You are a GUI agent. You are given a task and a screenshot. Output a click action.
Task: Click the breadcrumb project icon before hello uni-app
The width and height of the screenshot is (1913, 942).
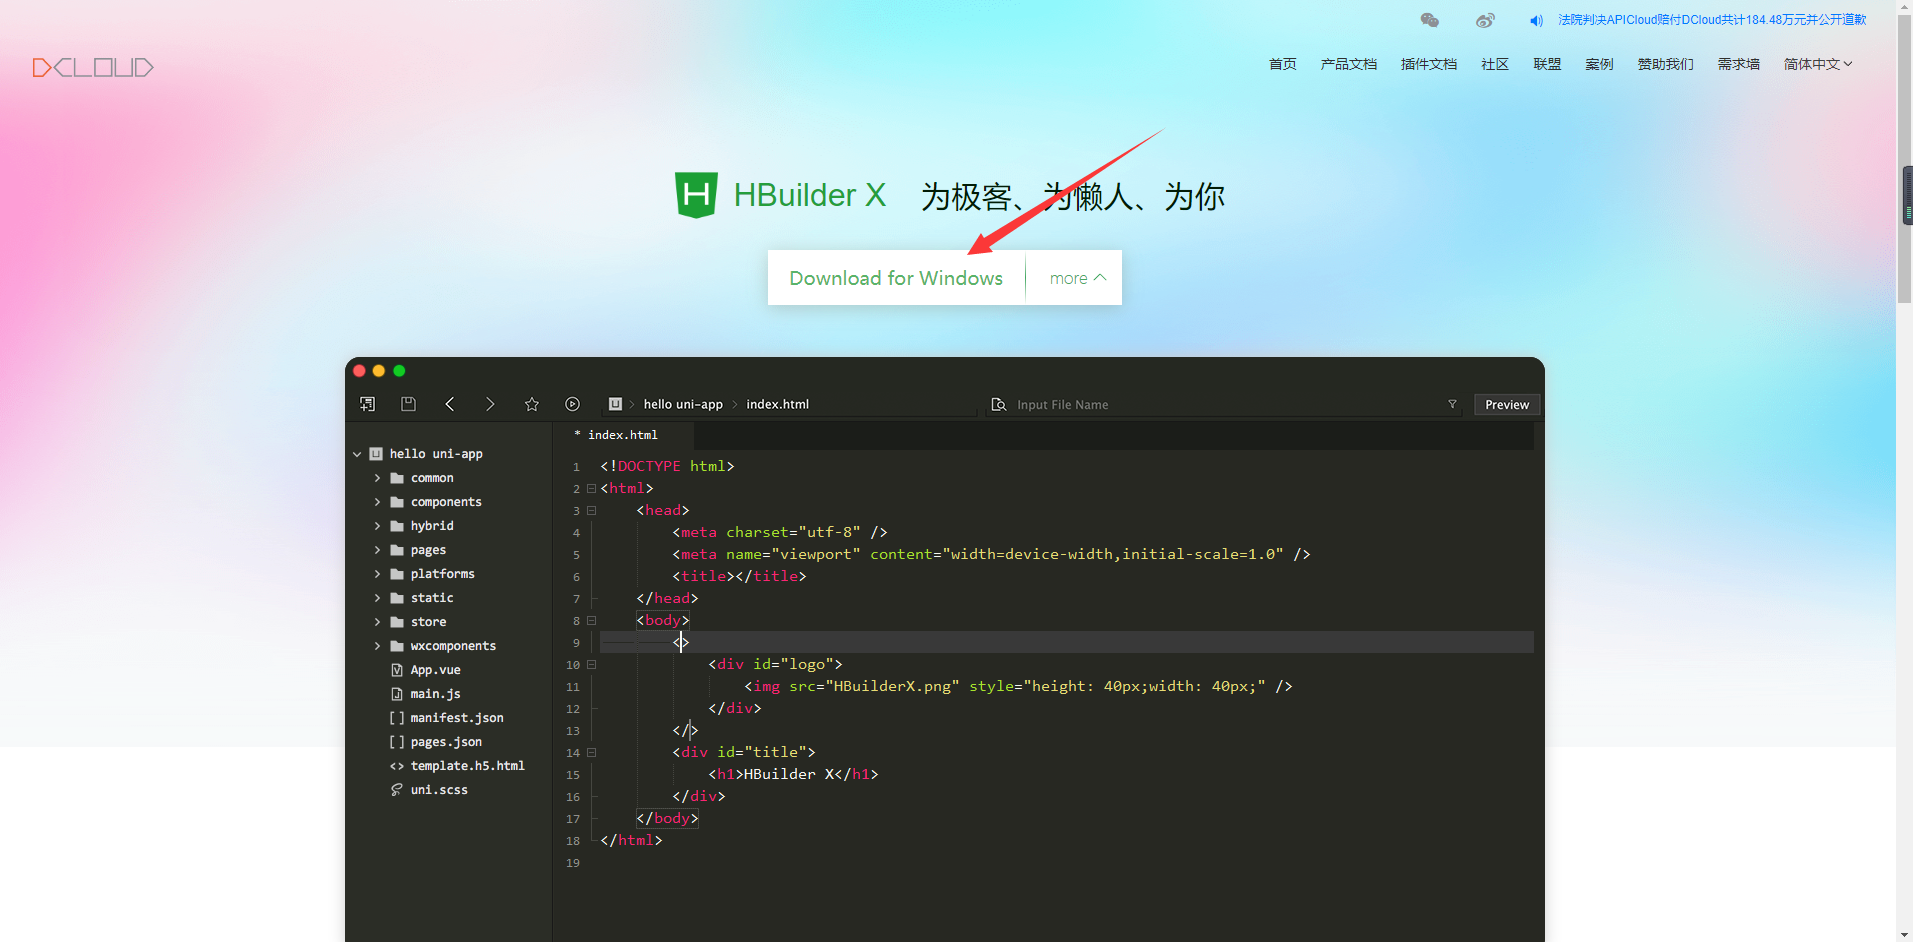pos(615,404)
